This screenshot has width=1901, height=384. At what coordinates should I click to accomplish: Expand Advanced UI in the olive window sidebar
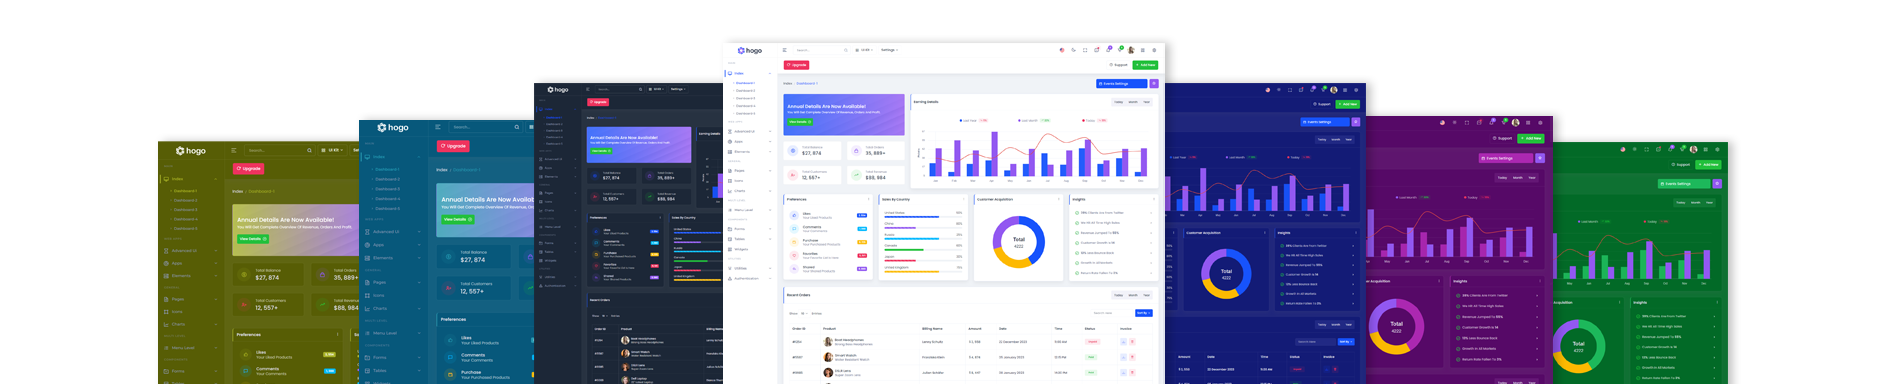[190, 251]
